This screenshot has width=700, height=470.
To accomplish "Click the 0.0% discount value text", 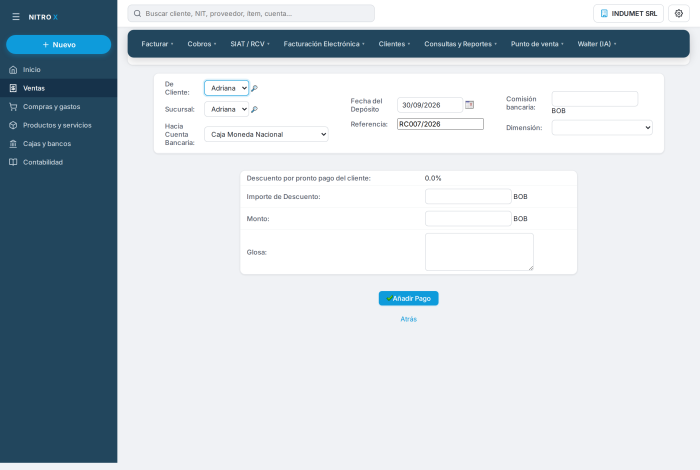I will click(x=433, y=178).
